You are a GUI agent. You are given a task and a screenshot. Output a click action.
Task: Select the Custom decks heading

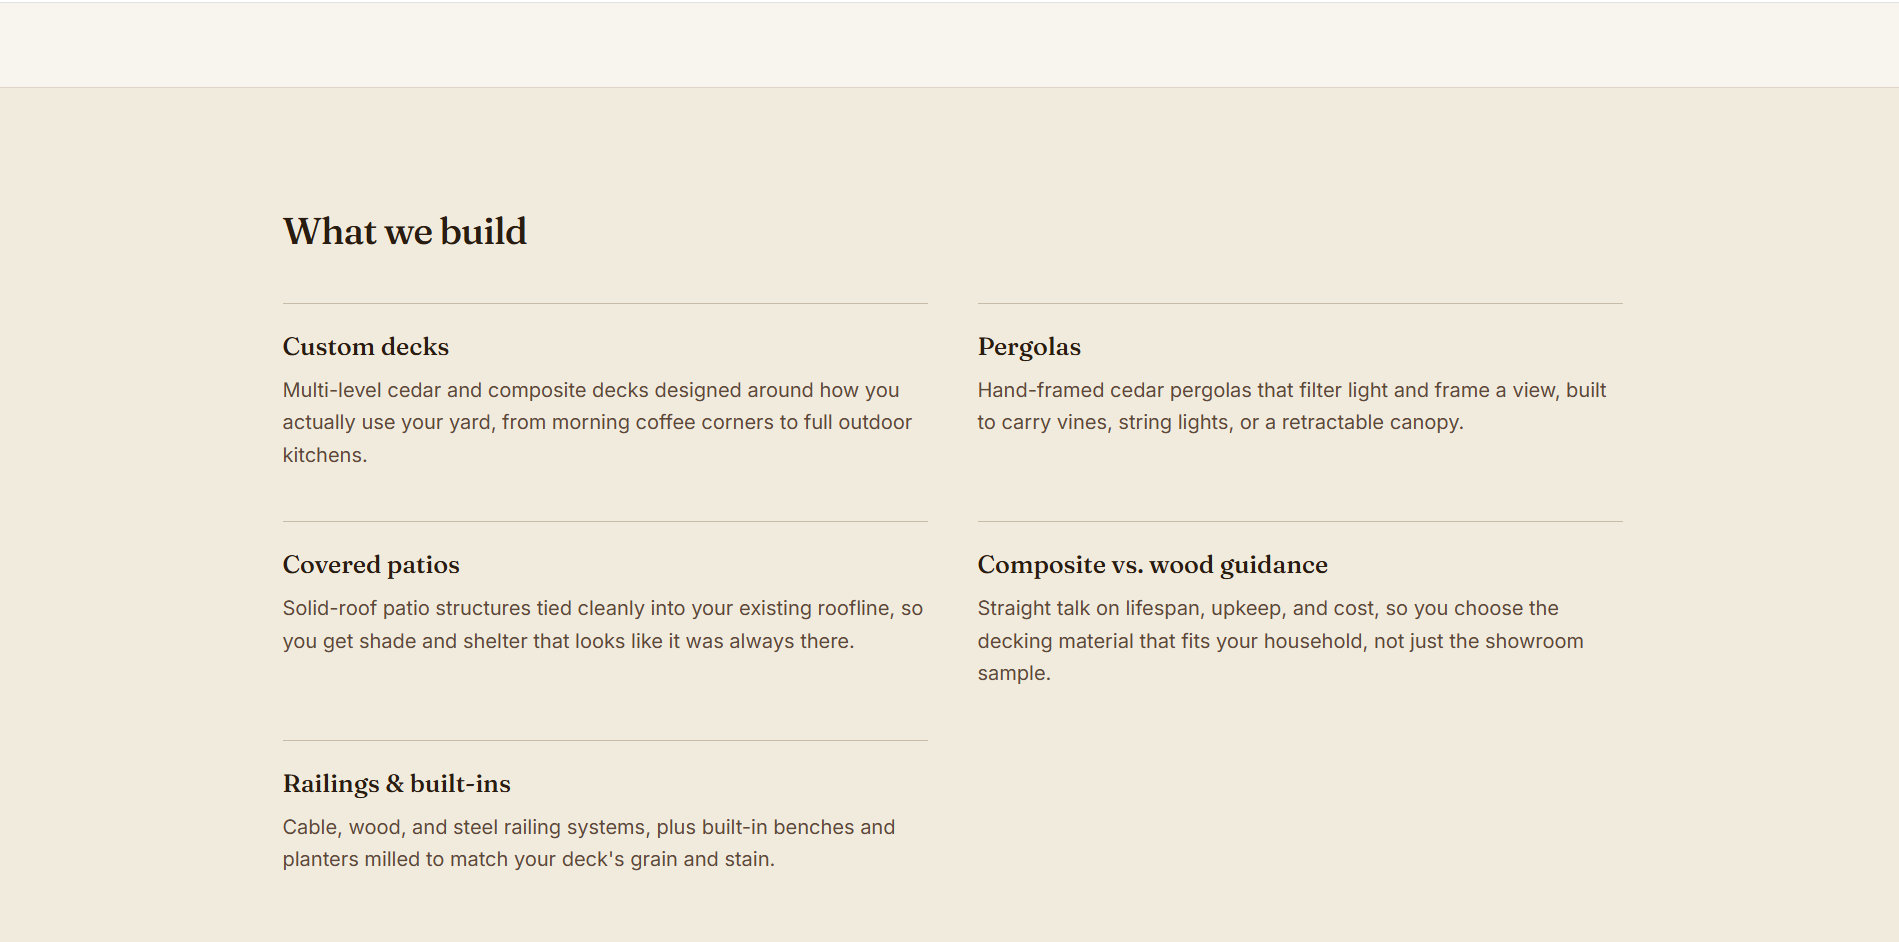[x=366, y=347]
